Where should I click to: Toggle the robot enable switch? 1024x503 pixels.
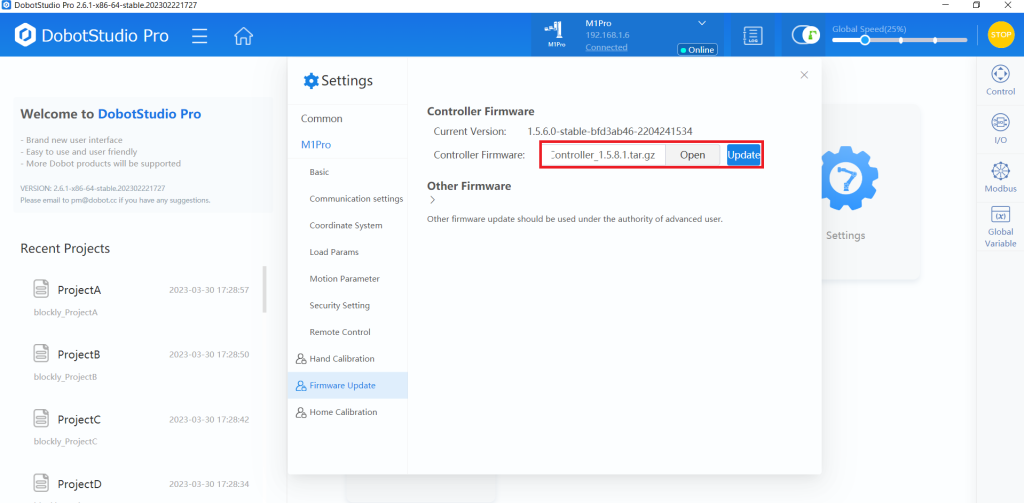coord(806,36)
